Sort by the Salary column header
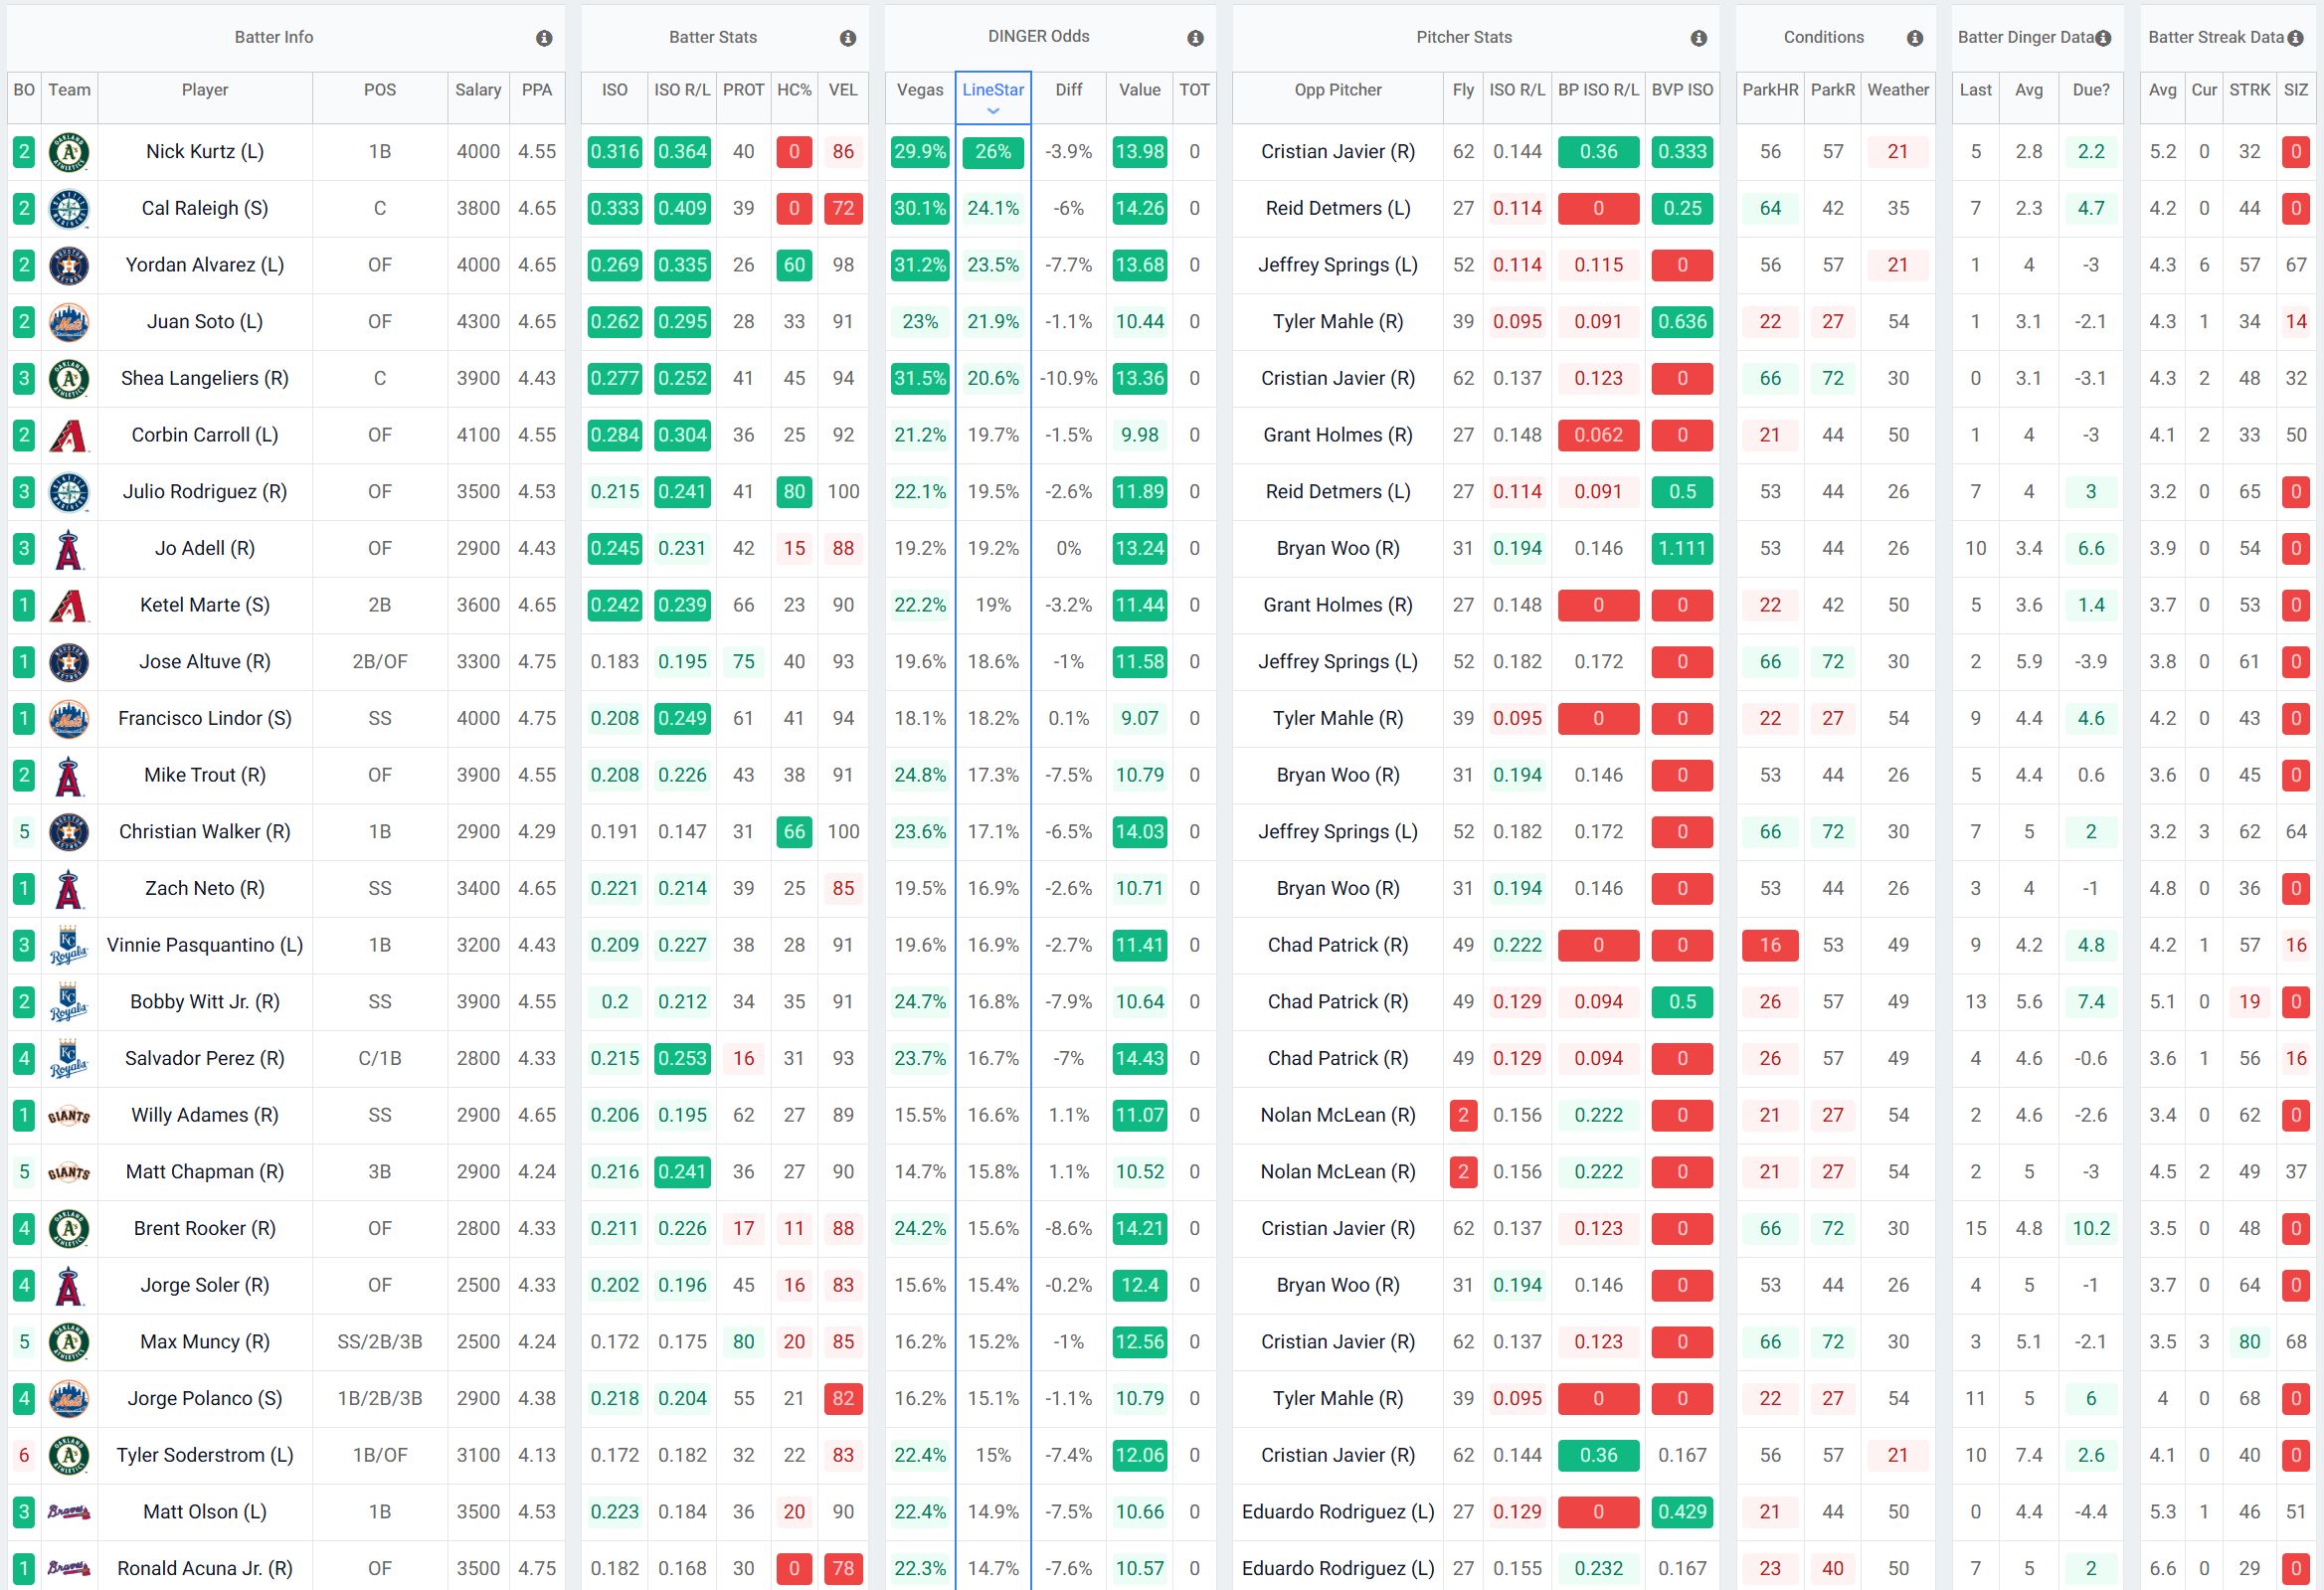This screenshot has height=1590, width=2324. coord(478,90)
